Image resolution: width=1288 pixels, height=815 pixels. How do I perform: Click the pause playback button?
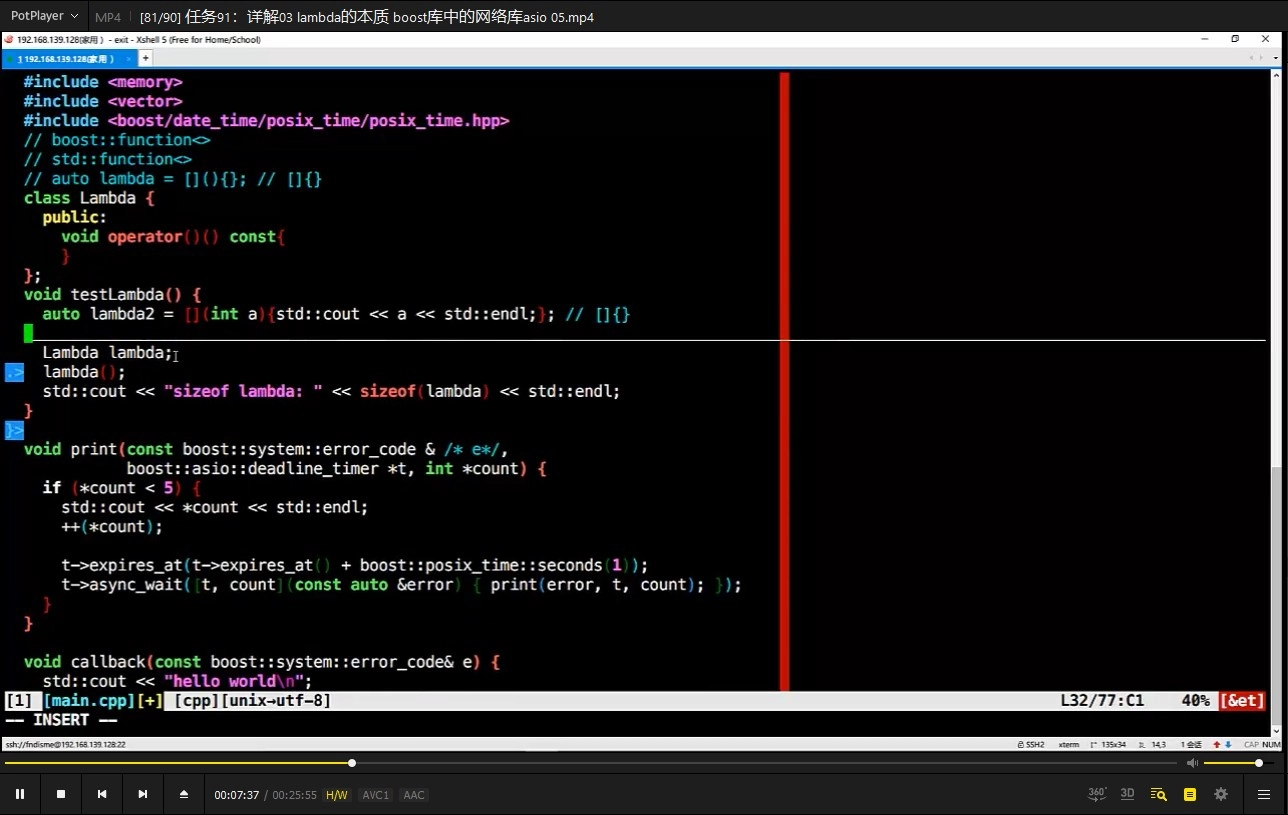tap(20, 793)
